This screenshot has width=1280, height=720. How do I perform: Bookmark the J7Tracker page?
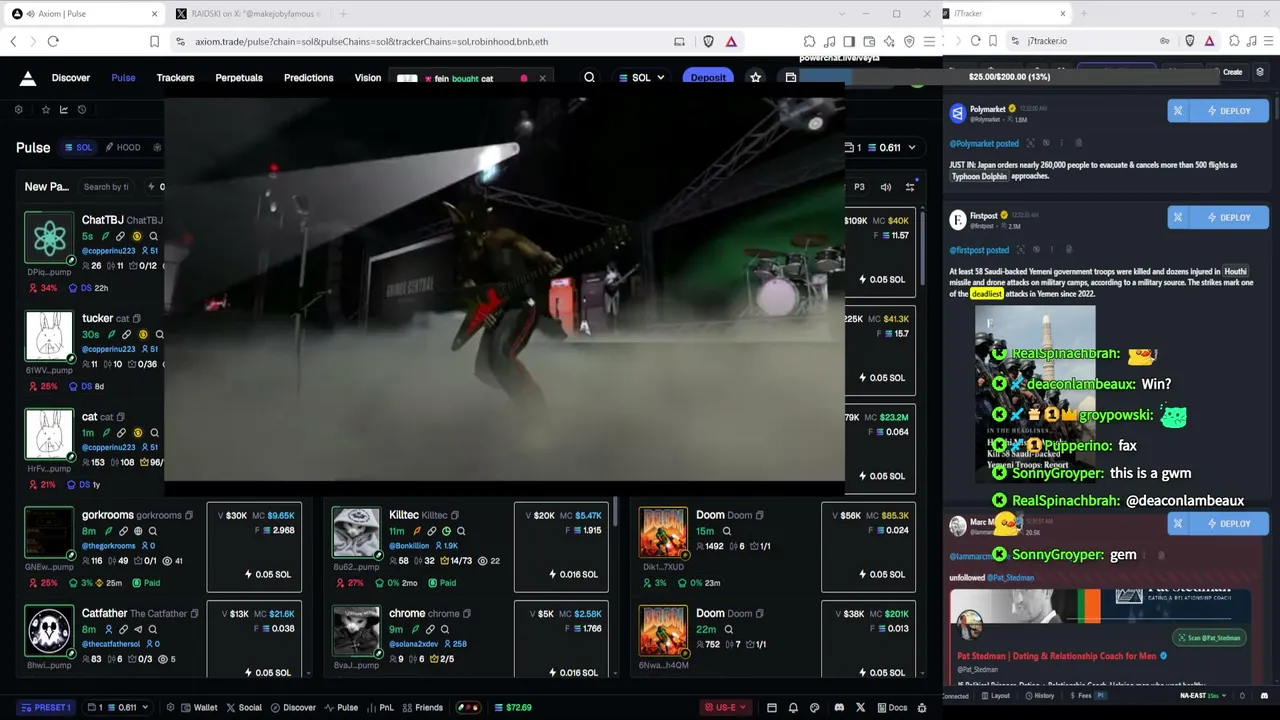pos(992,41)
